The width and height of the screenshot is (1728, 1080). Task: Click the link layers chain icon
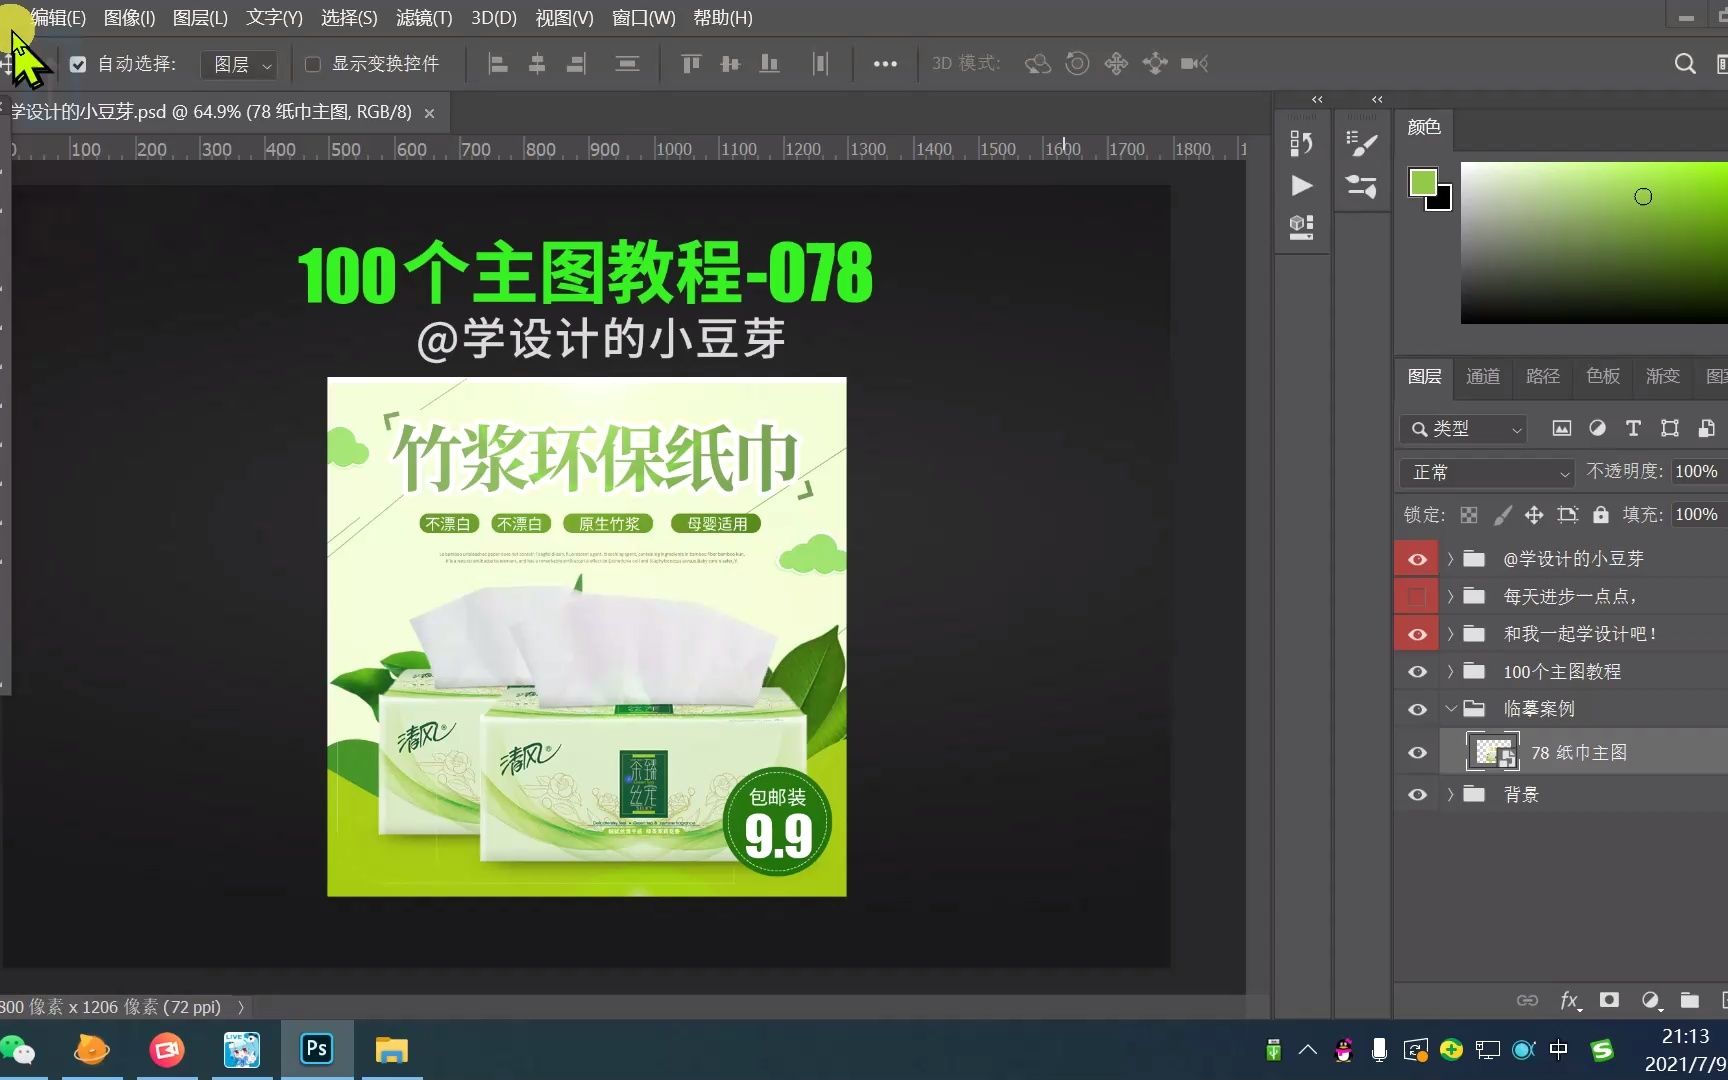(1527, 1000)
